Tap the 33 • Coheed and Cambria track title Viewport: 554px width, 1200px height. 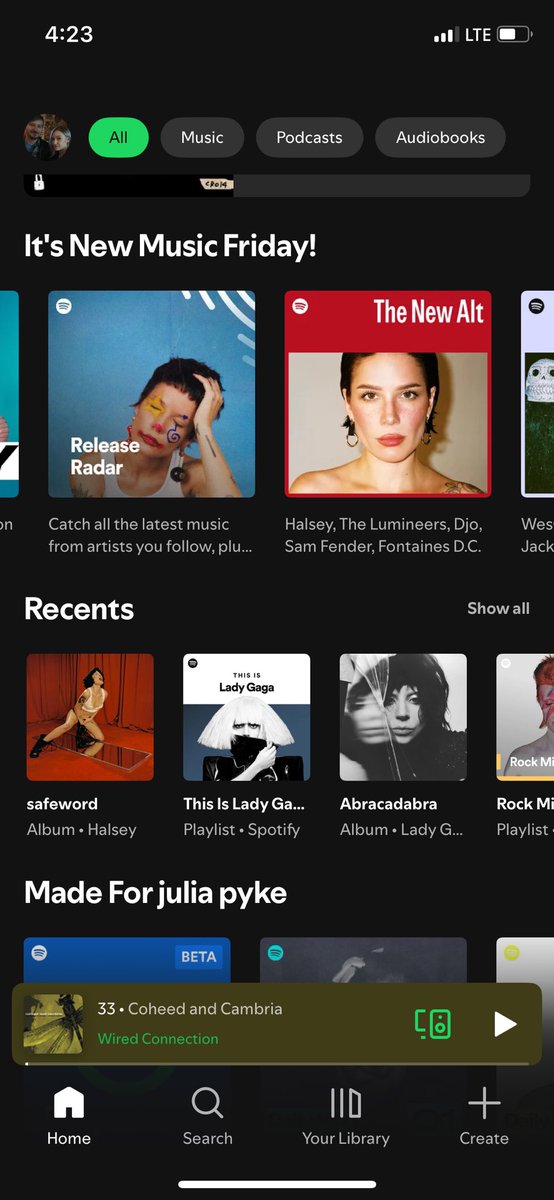tap(190, 1009)
